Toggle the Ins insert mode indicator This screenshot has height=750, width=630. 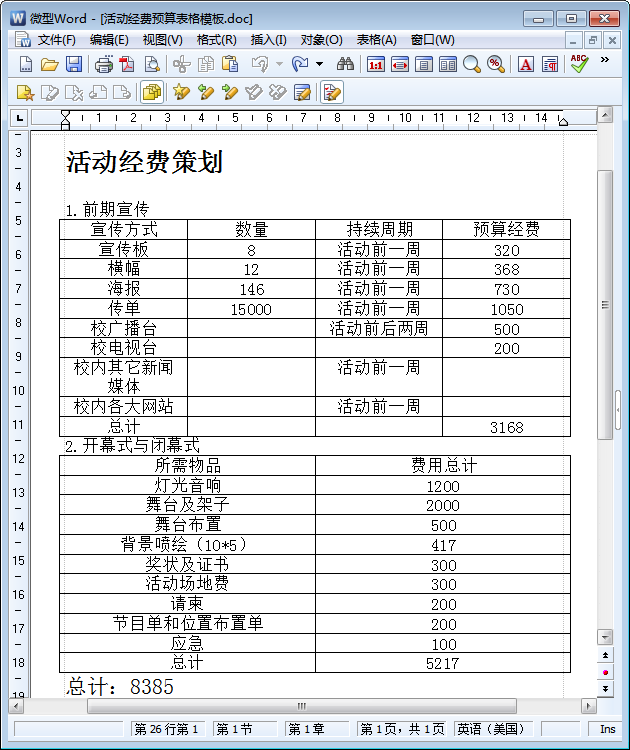coord(608,729)
